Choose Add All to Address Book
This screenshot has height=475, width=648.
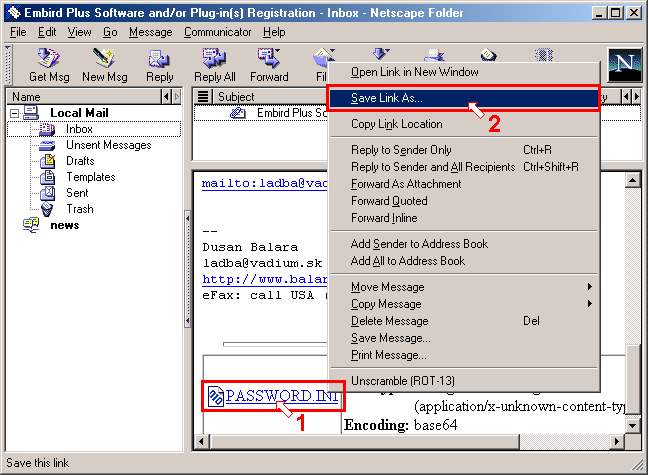(465, 261)
